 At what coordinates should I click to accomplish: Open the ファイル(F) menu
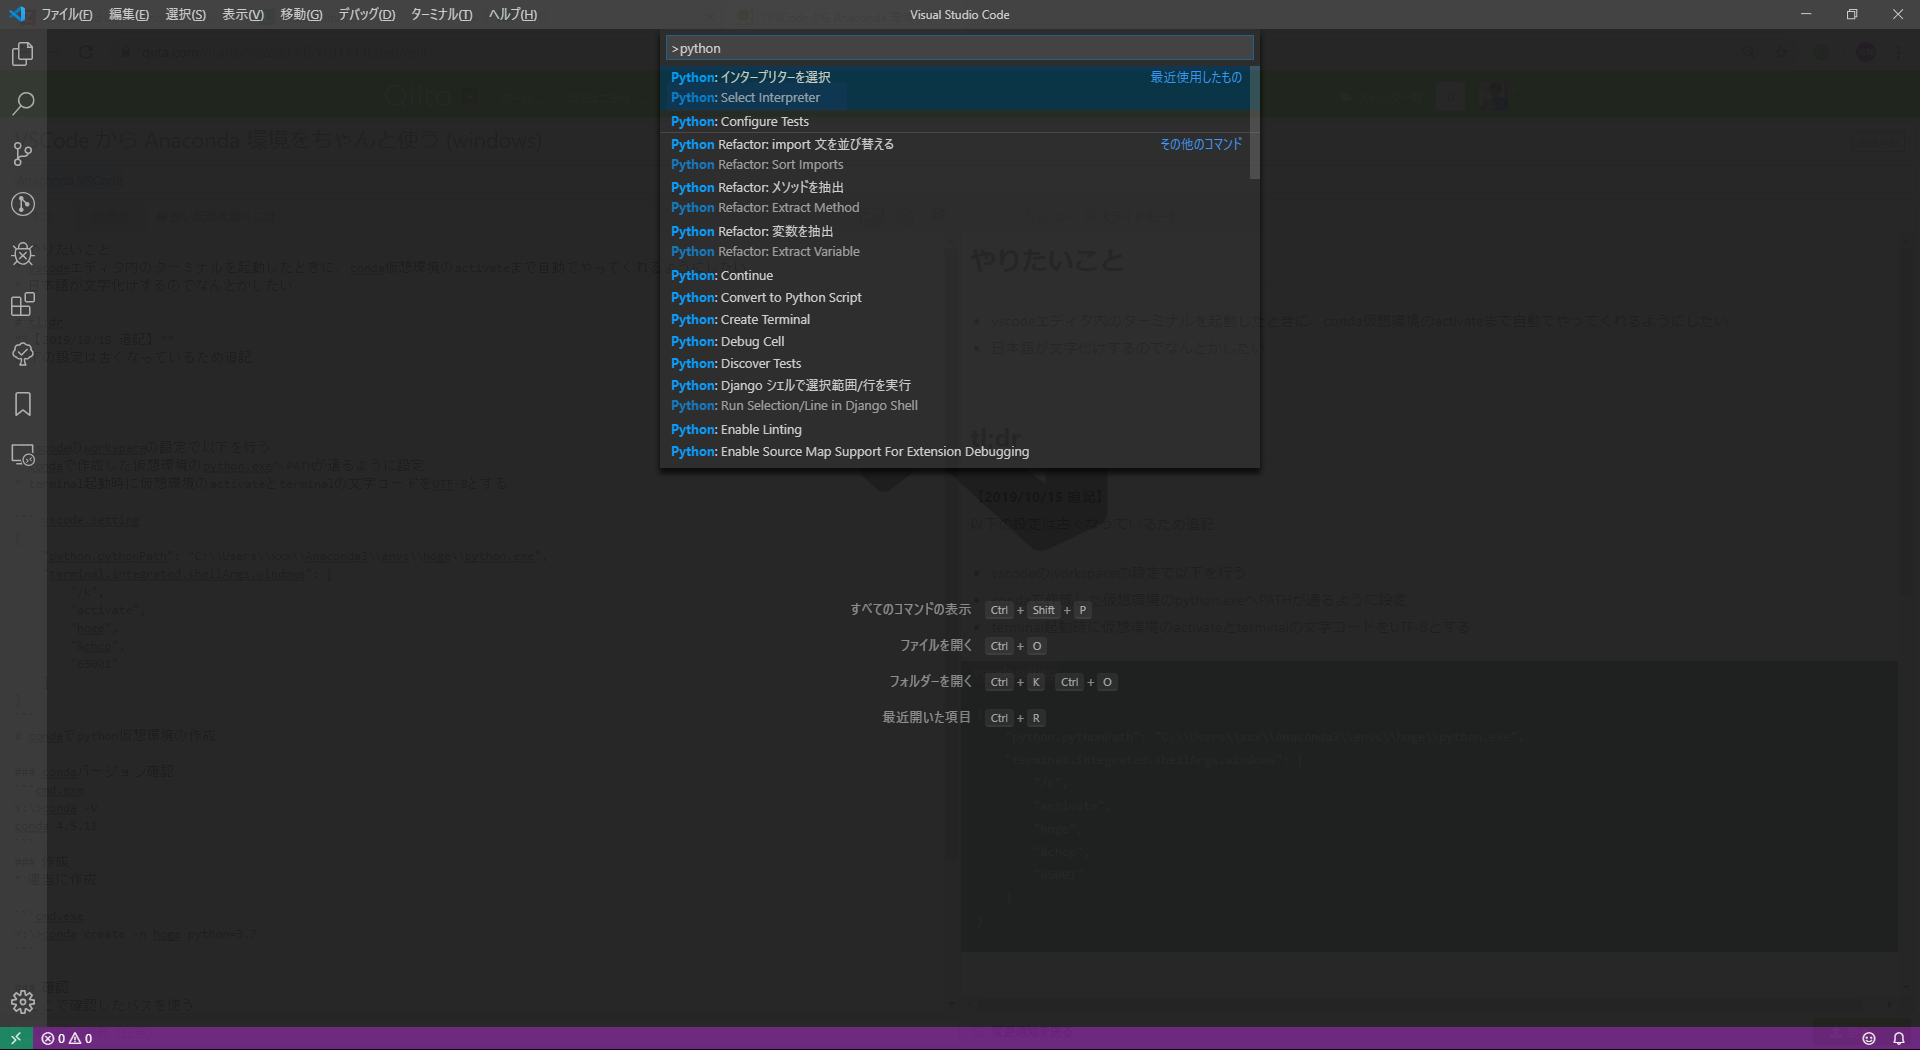coord(67,14)
